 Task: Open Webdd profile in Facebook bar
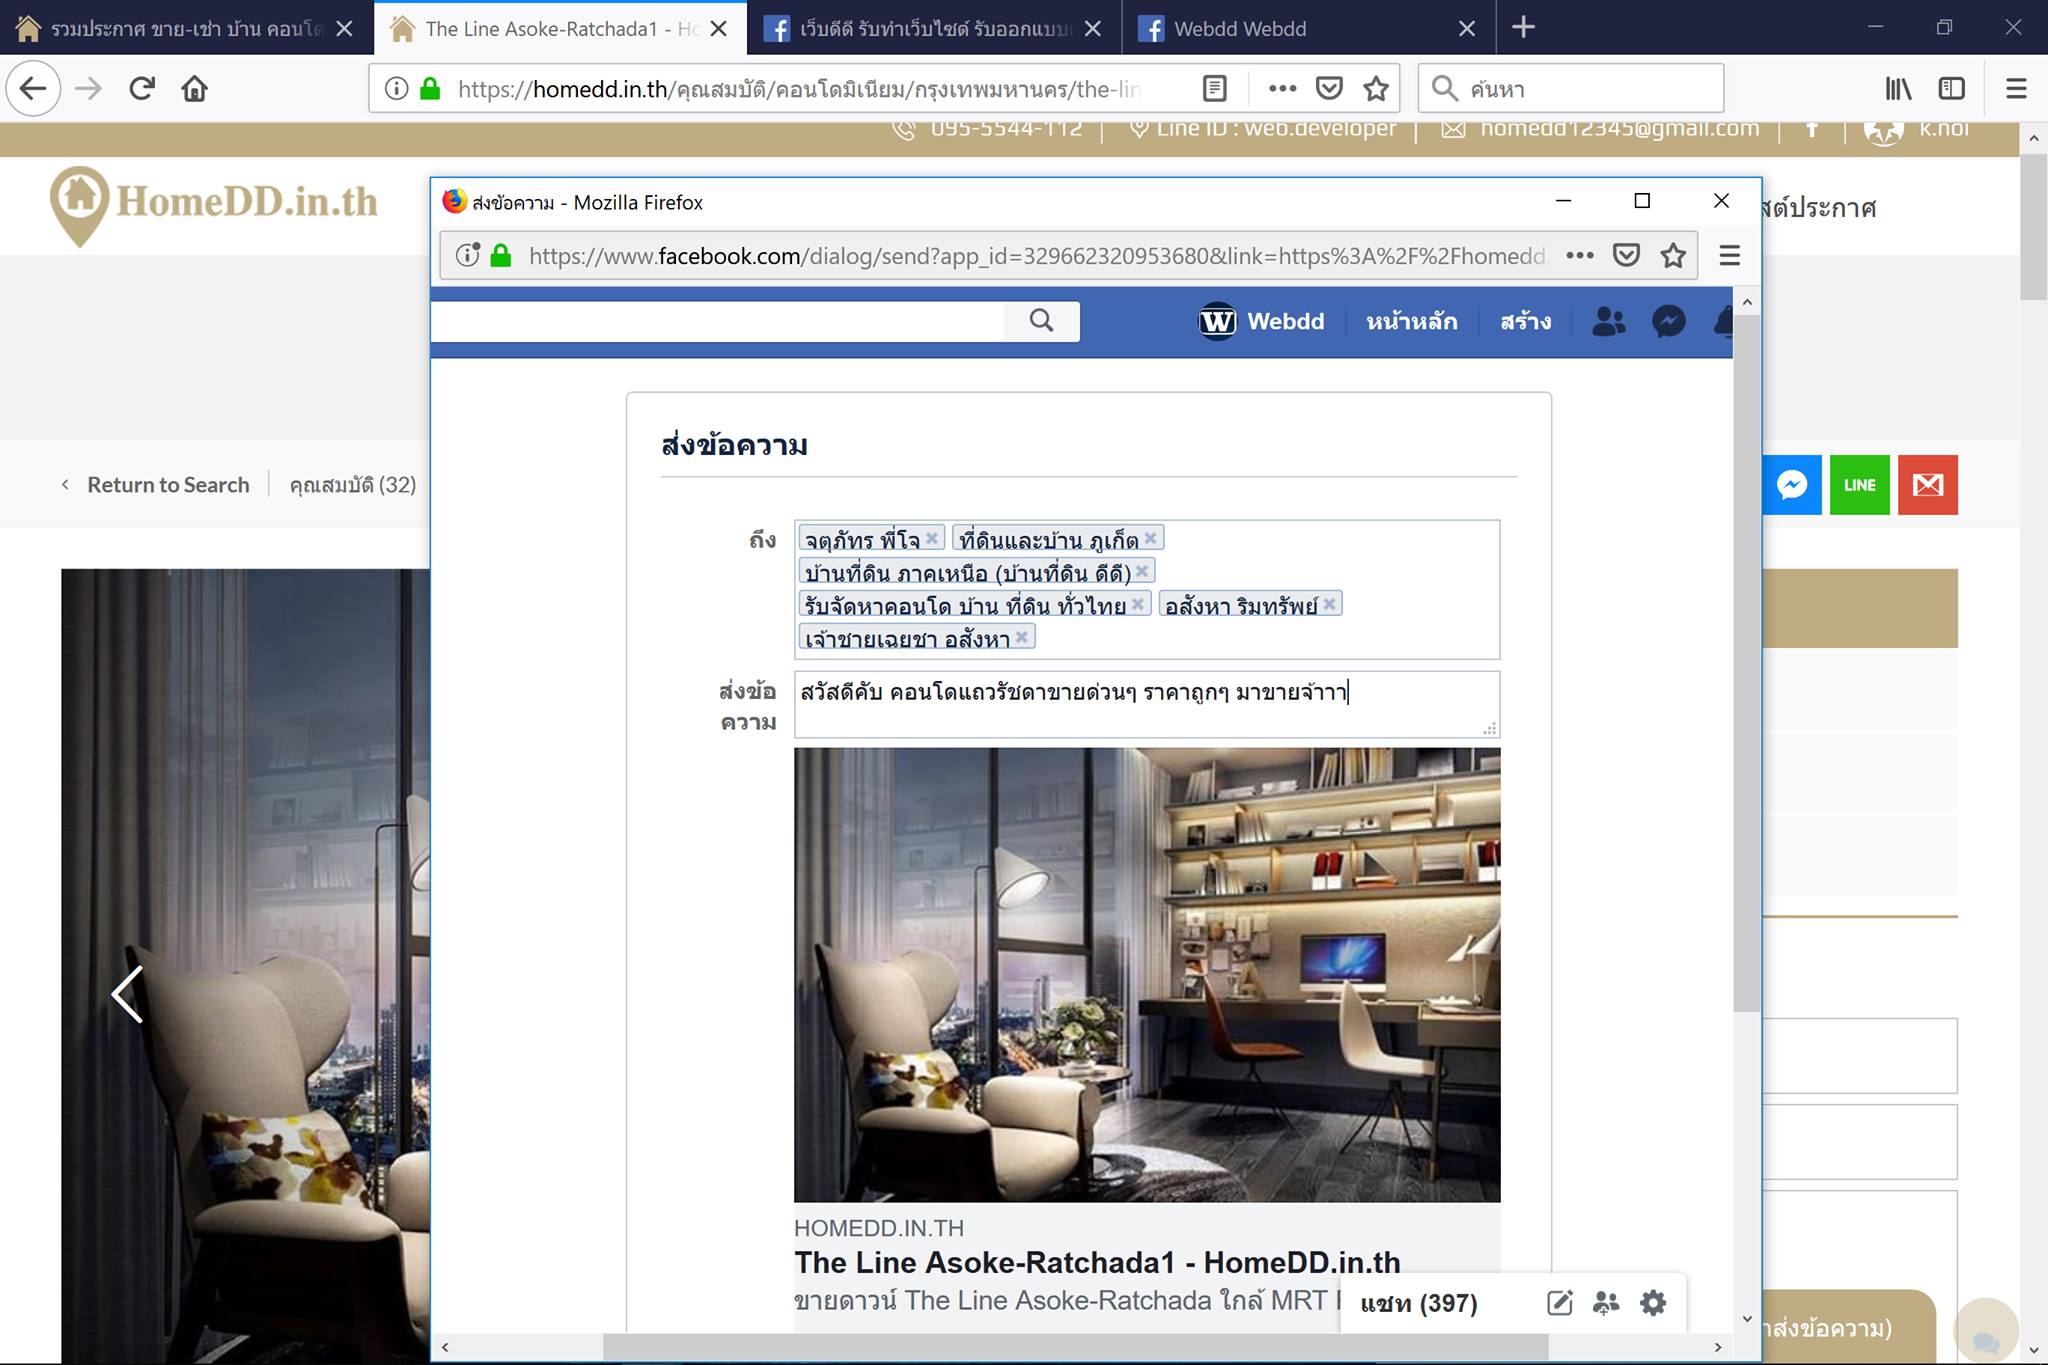click(1262, 321)
